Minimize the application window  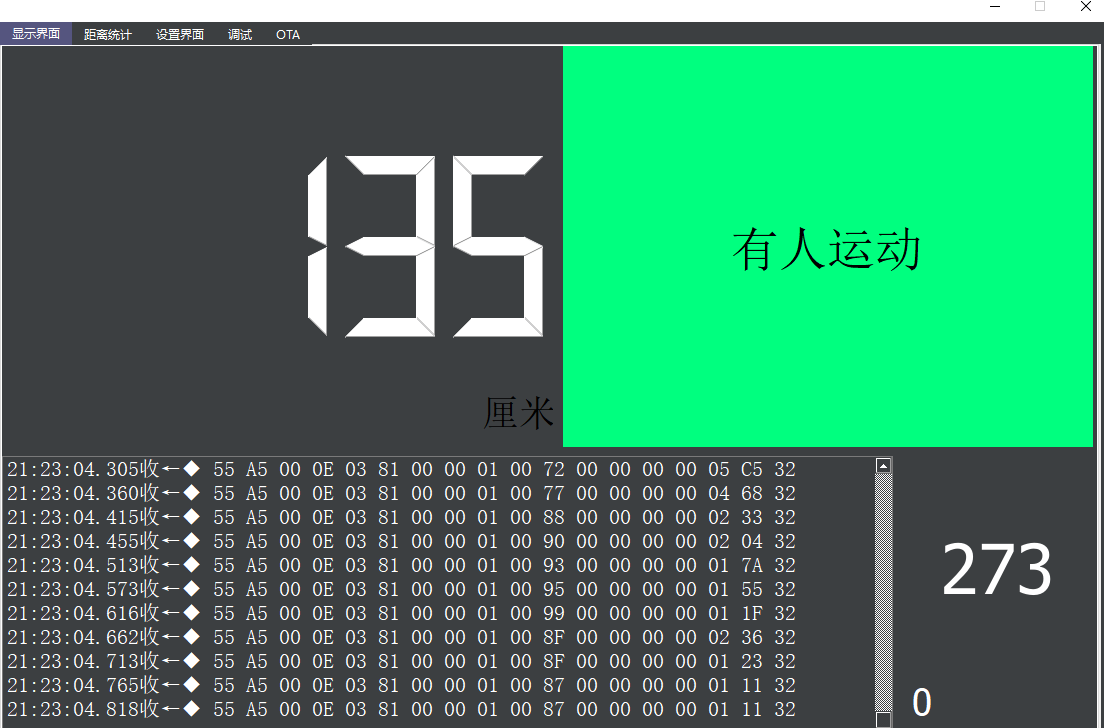[x=995, y=7]
